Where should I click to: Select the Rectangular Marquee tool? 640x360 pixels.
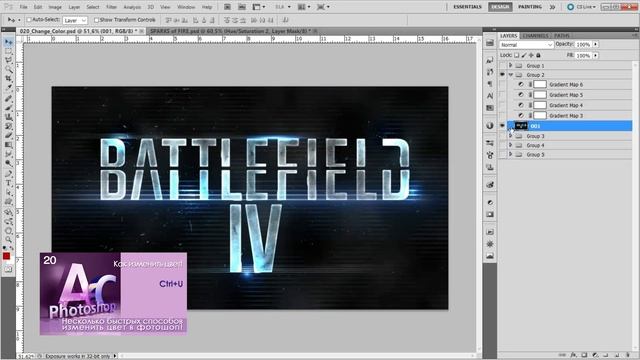click(x=8, y=51)
